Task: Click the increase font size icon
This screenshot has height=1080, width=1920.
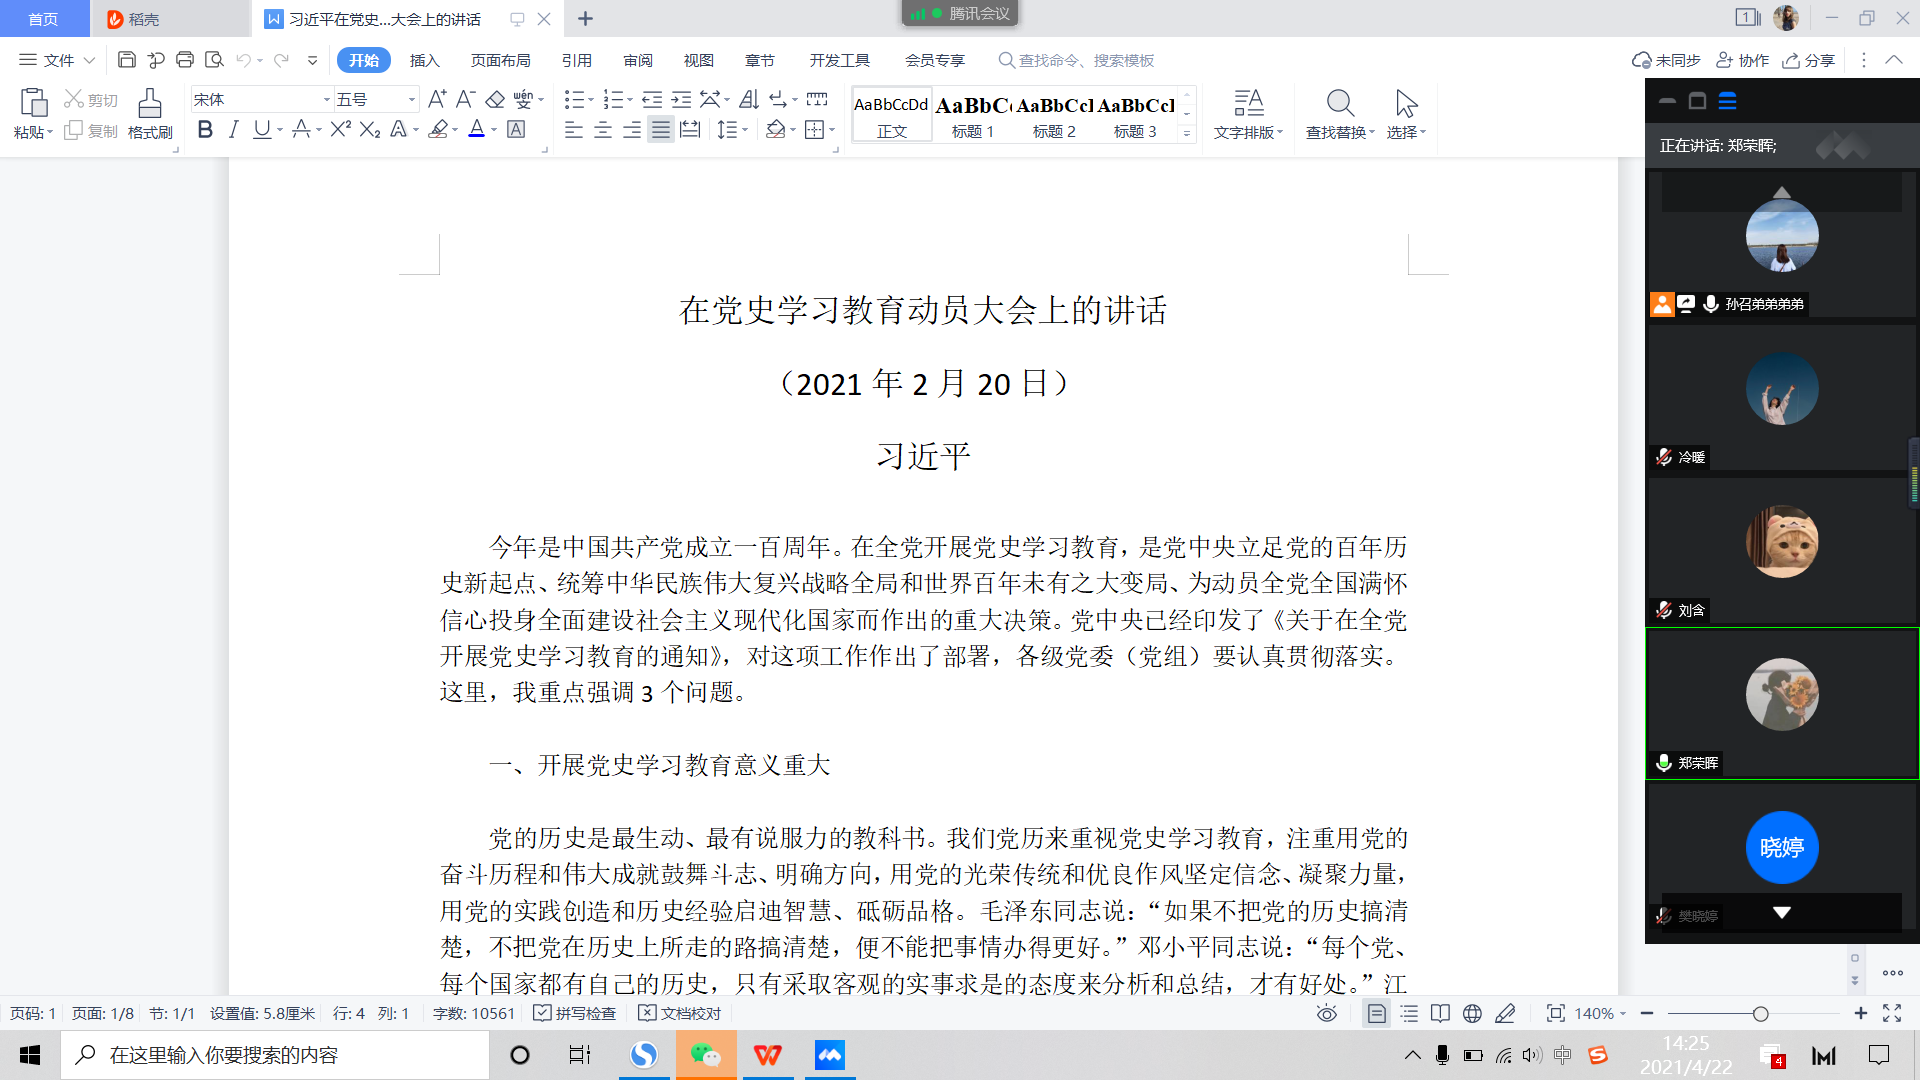Action: coord(437,99)
